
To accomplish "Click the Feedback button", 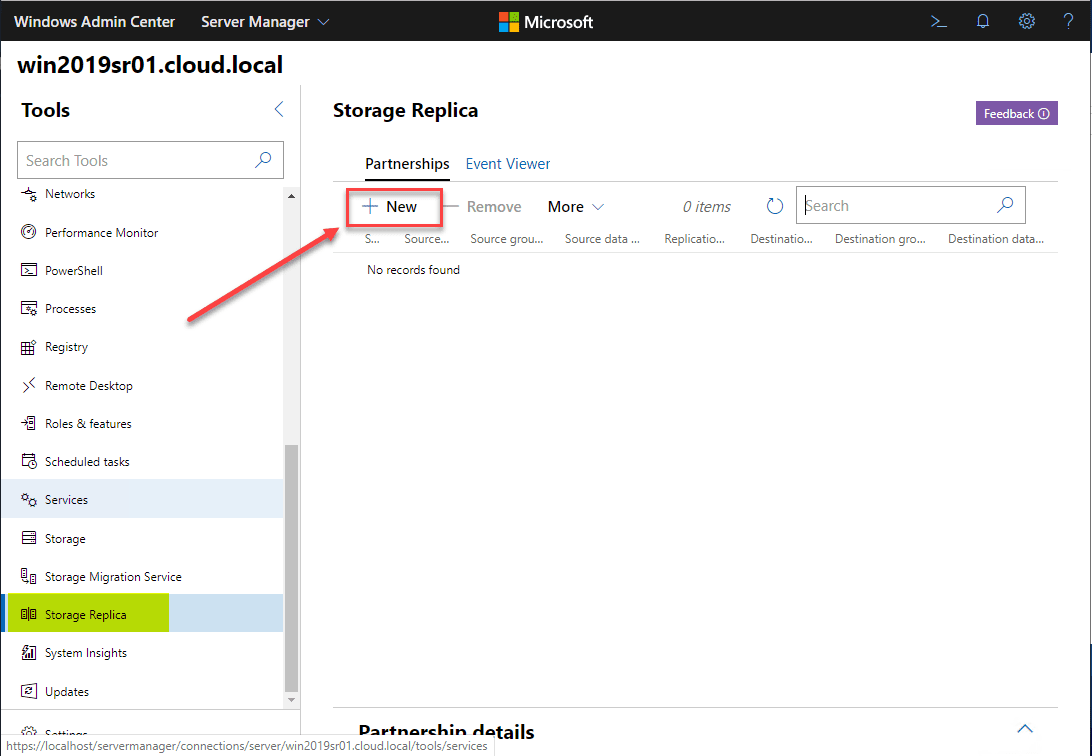I will click(1016, 114).
